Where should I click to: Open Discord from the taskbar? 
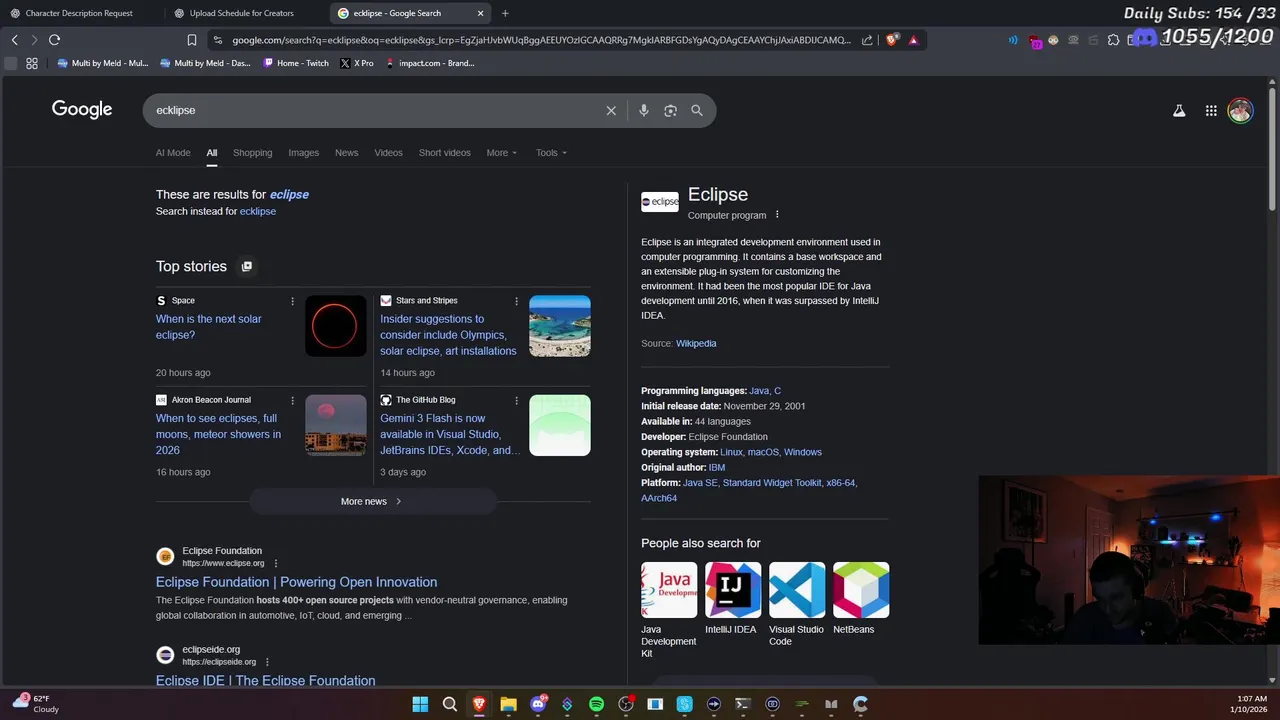point(538,704)
